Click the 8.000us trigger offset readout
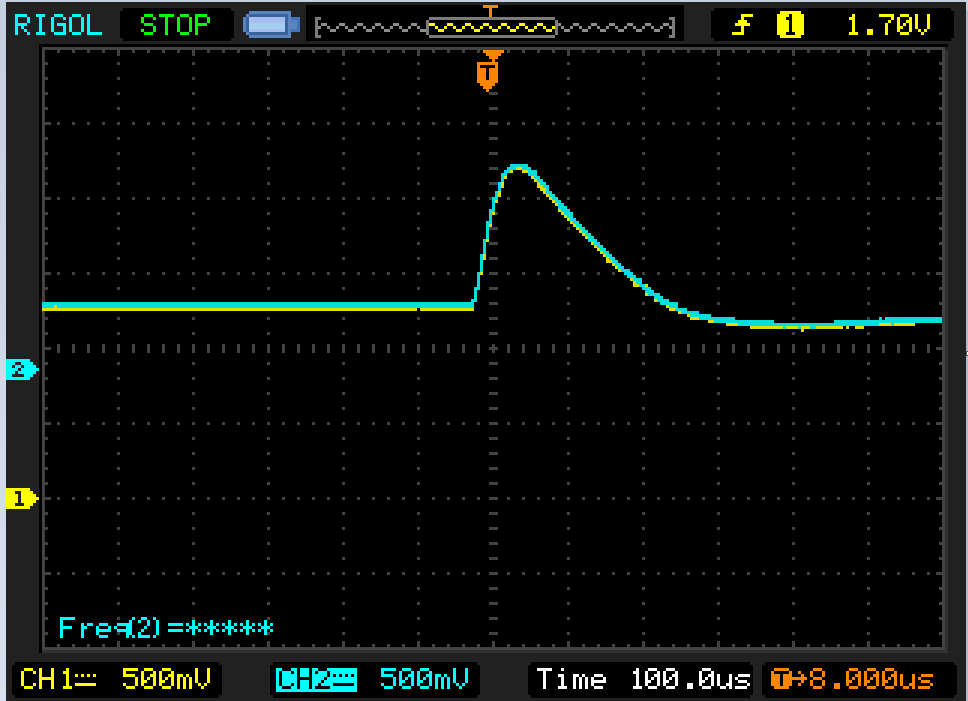 click(852, 679)
